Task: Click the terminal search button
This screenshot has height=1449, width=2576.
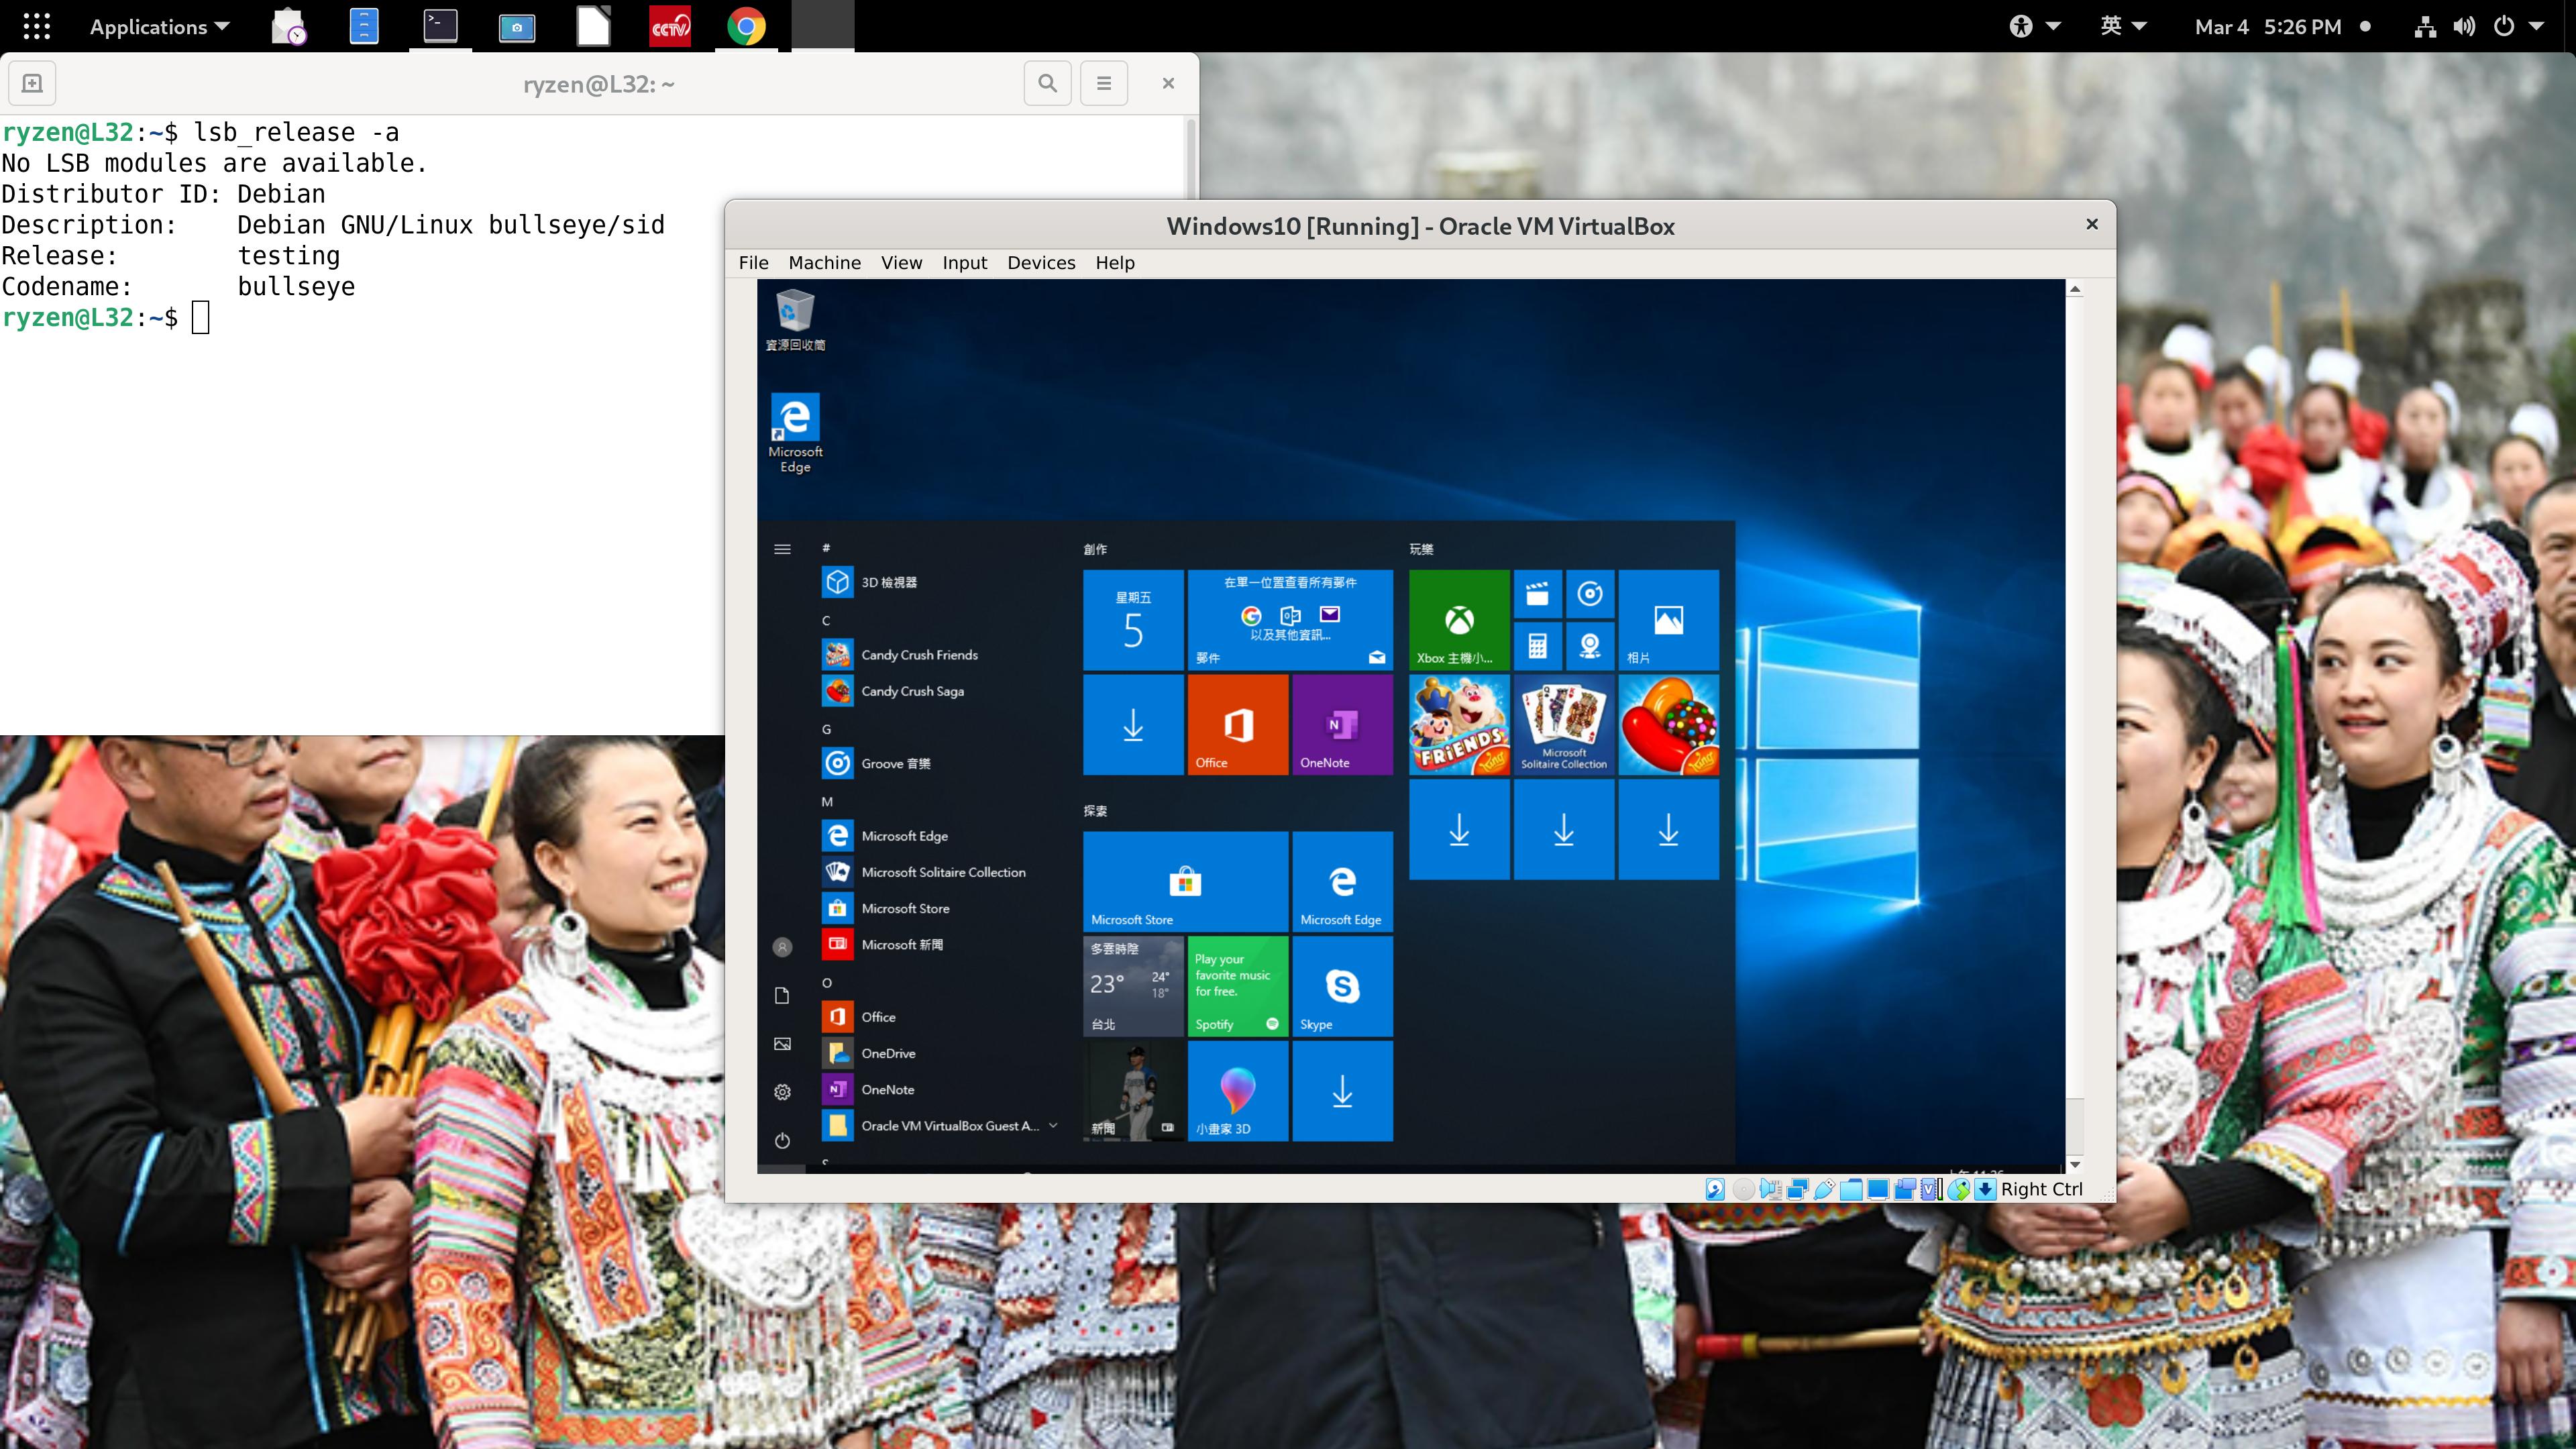Action: (1047, 83)
